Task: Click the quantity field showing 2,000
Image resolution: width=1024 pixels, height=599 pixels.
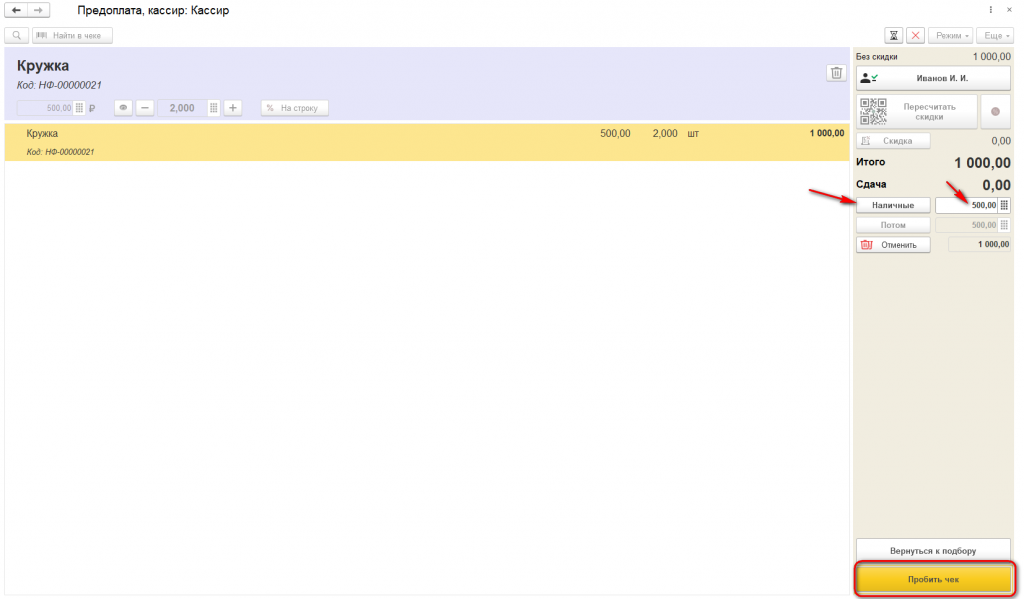Action: pos(182,108)
